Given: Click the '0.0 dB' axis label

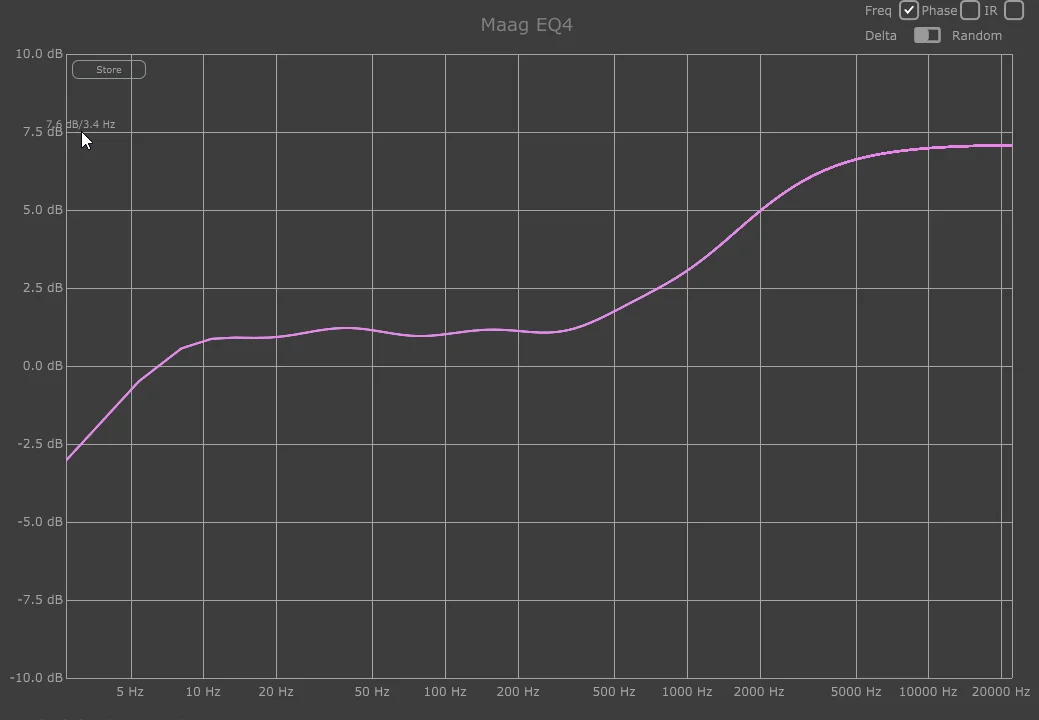Looking at the screenshot, I should (x=43, y=366).
